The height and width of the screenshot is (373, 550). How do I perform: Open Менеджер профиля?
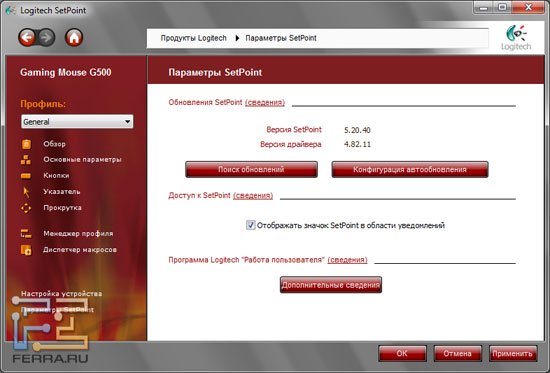click(78, 234)
